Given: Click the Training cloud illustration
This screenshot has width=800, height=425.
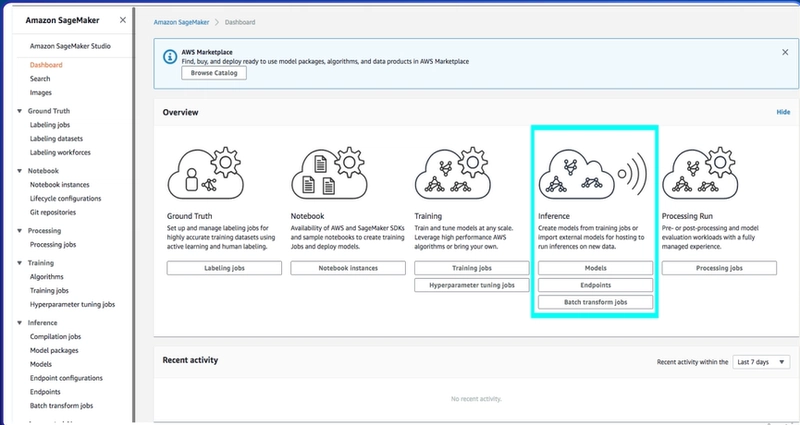Looking at the screenshot, I should coord(453,174).
